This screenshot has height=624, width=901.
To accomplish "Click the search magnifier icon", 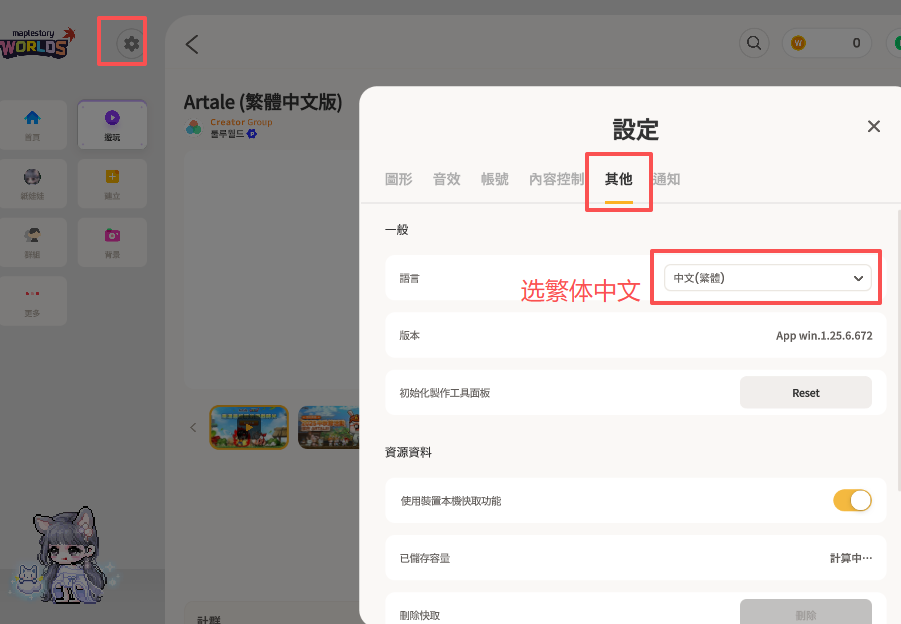I will coord(753,43).
